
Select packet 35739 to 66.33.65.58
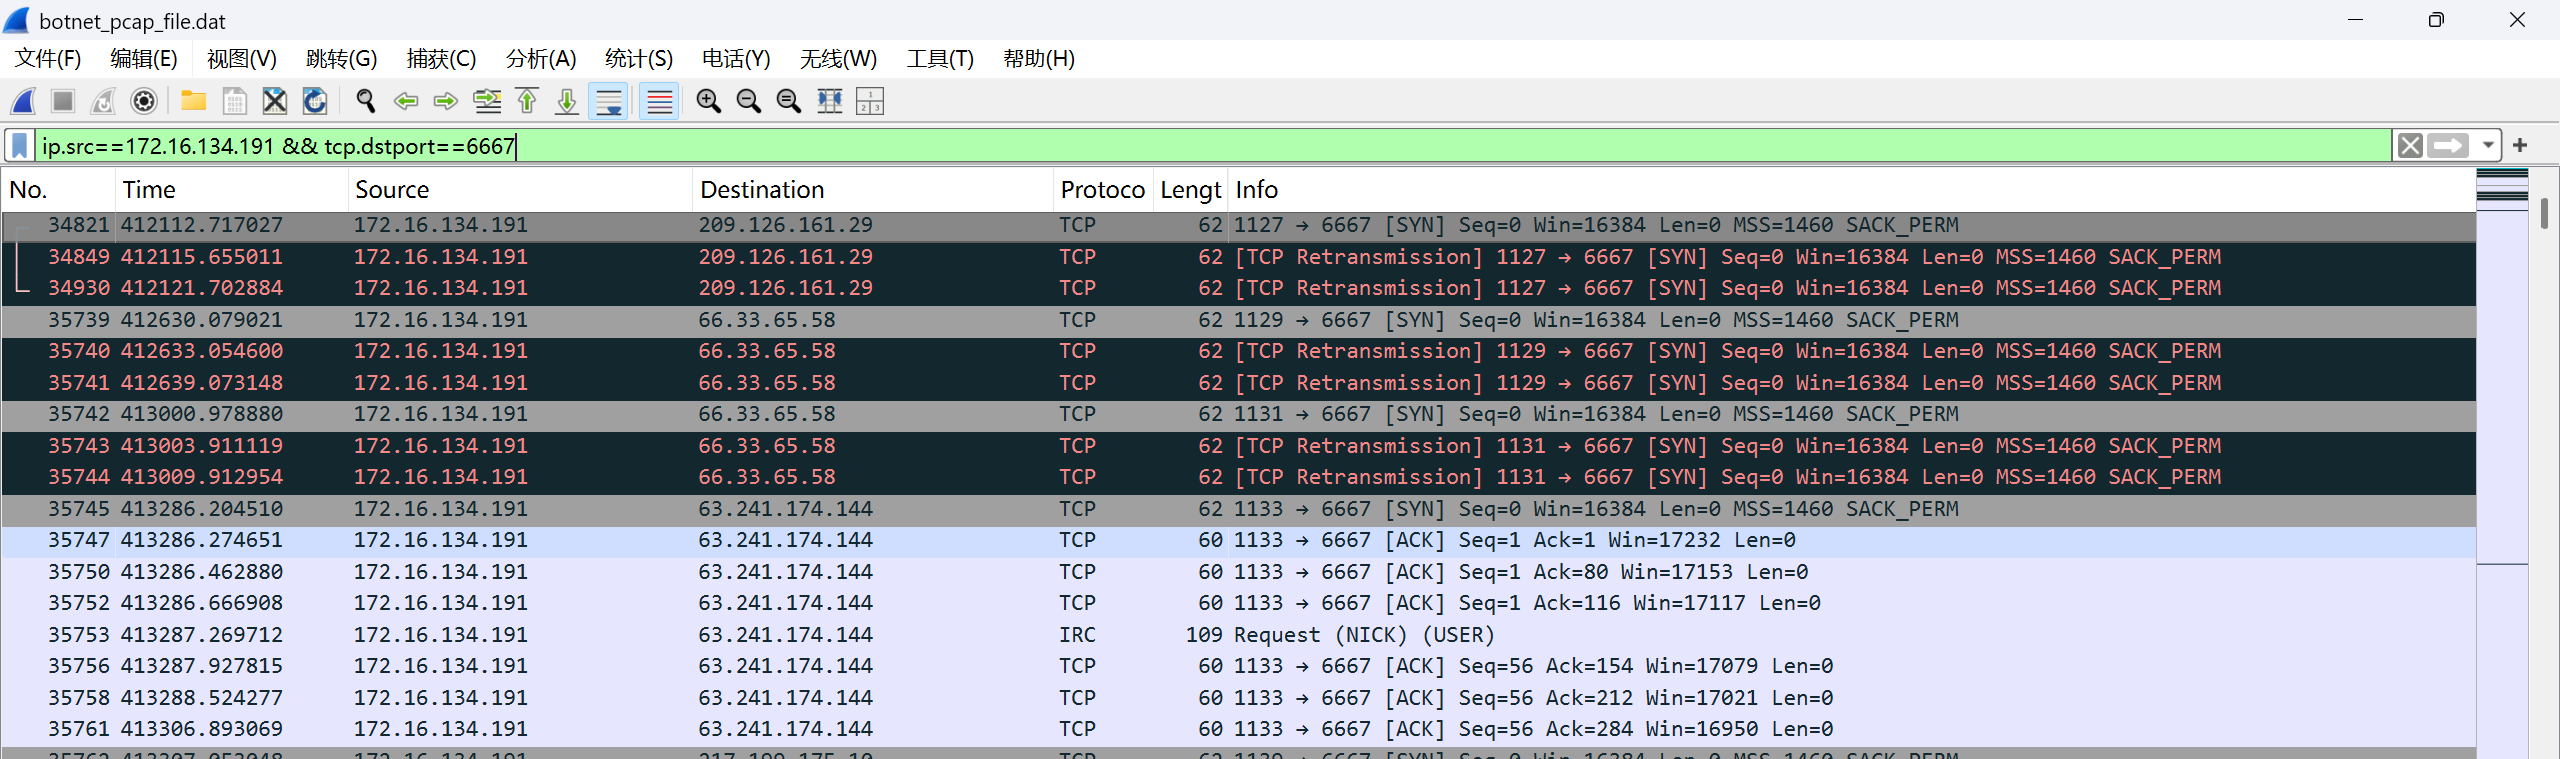pyautogui.click(x=1238, y=320)
